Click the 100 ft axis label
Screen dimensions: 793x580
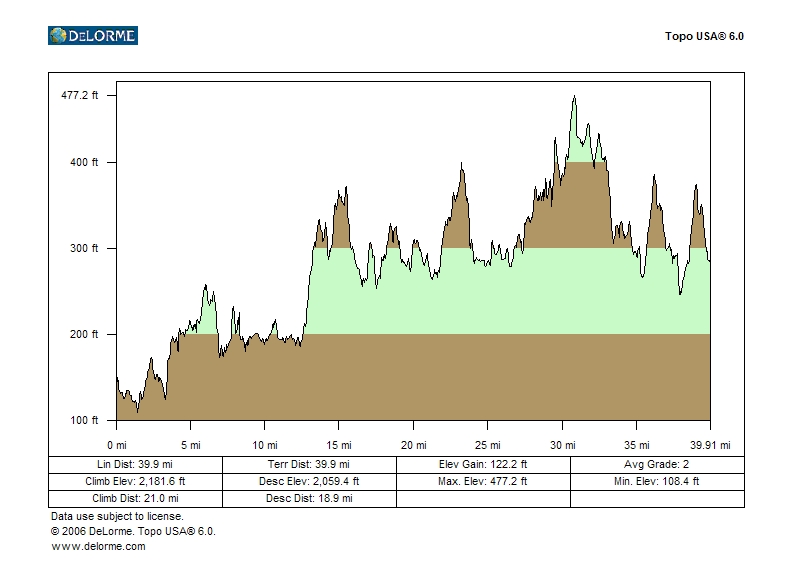[88, 420]
